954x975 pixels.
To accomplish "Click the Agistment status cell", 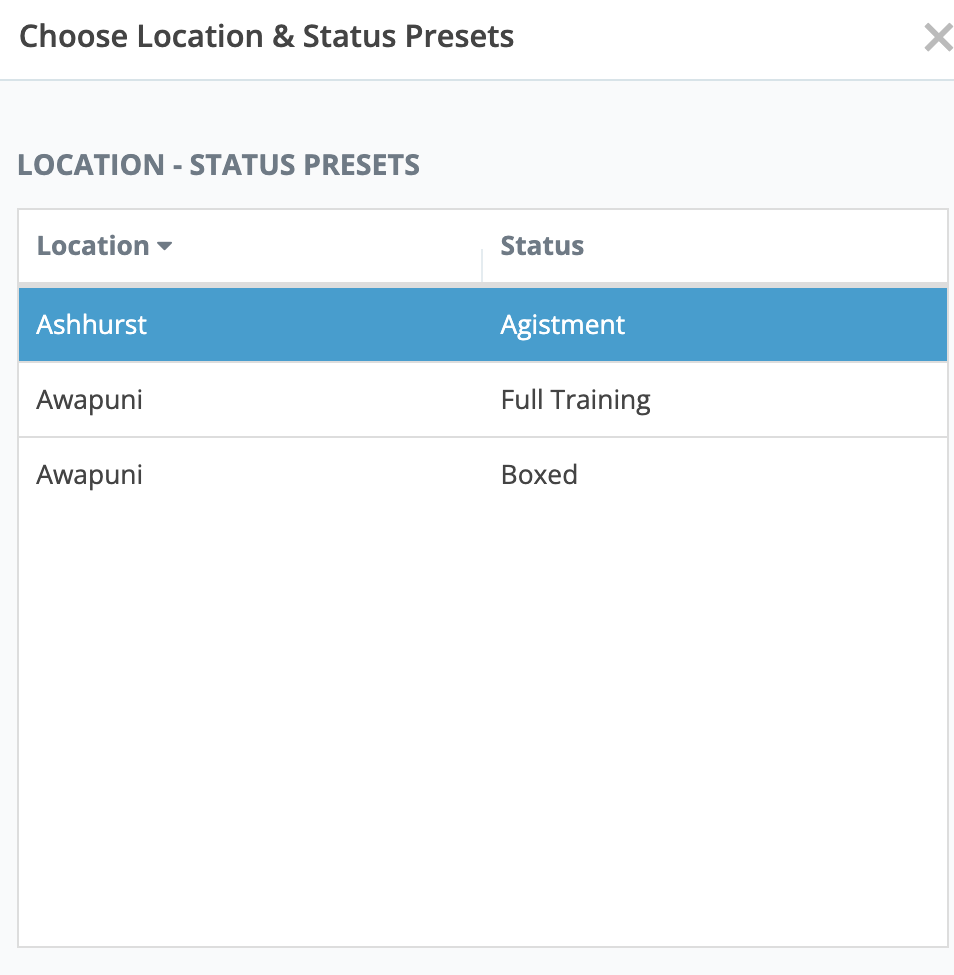I will coord(563,325).
